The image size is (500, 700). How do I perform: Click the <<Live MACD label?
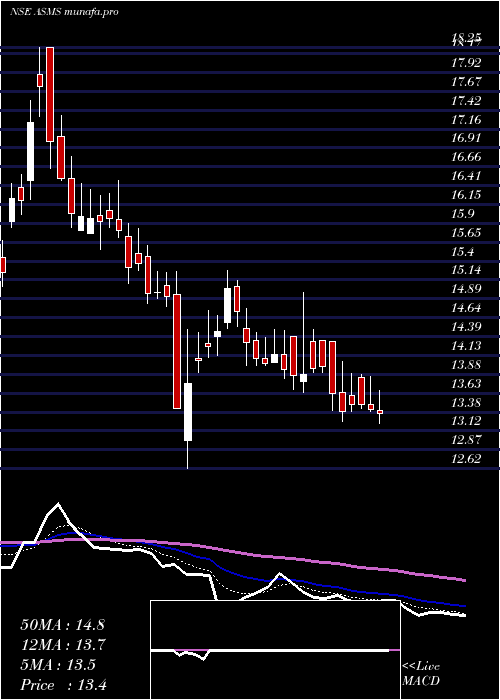421,674
